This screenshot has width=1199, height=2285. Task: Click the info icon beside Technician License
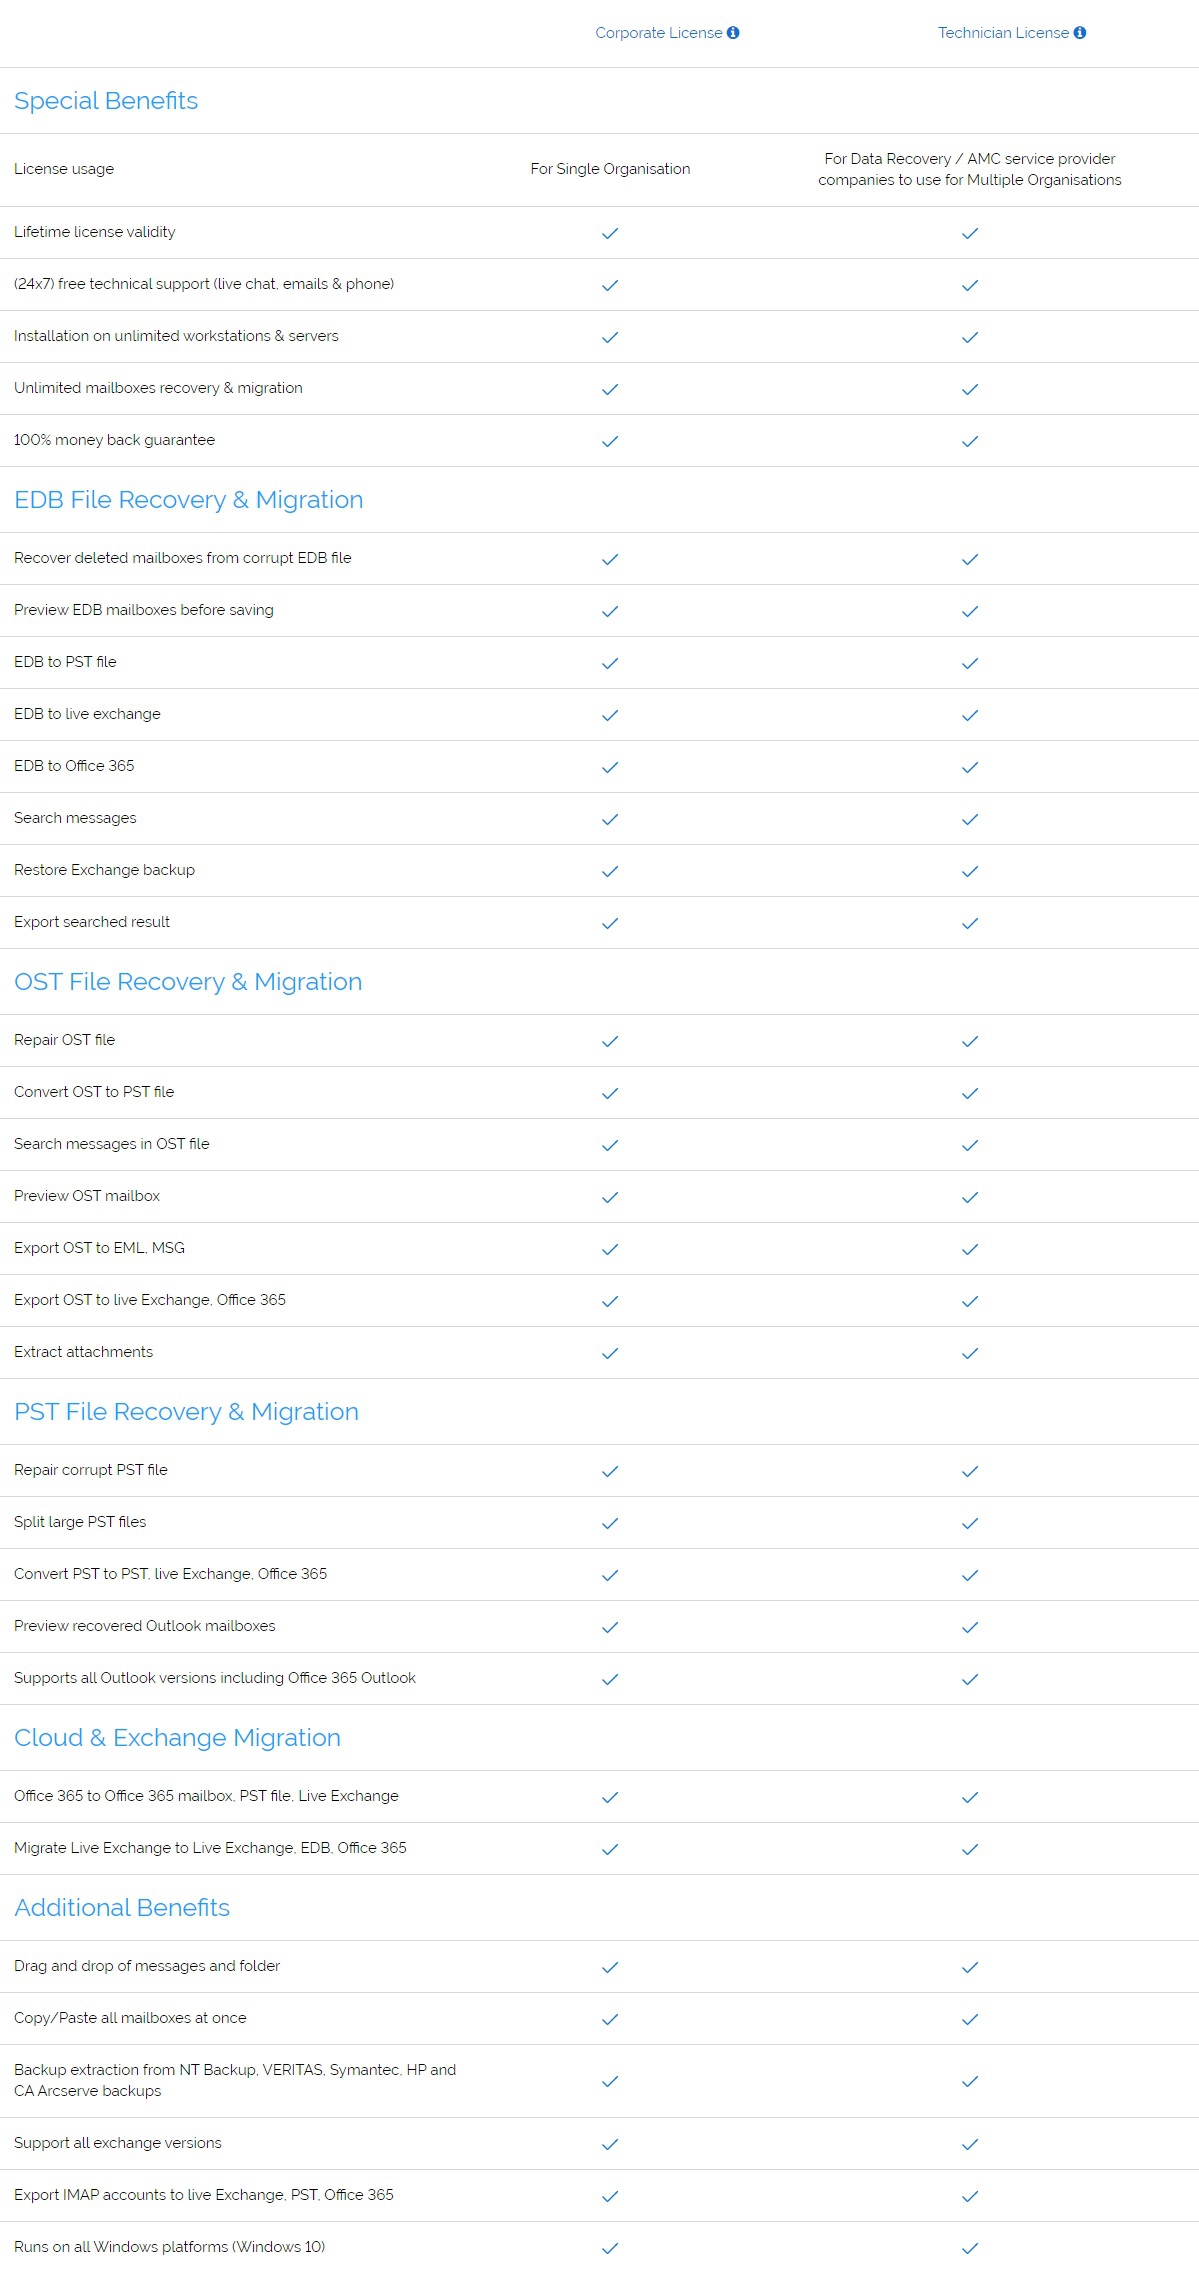pyautogui.click(x=1080, y=33)
